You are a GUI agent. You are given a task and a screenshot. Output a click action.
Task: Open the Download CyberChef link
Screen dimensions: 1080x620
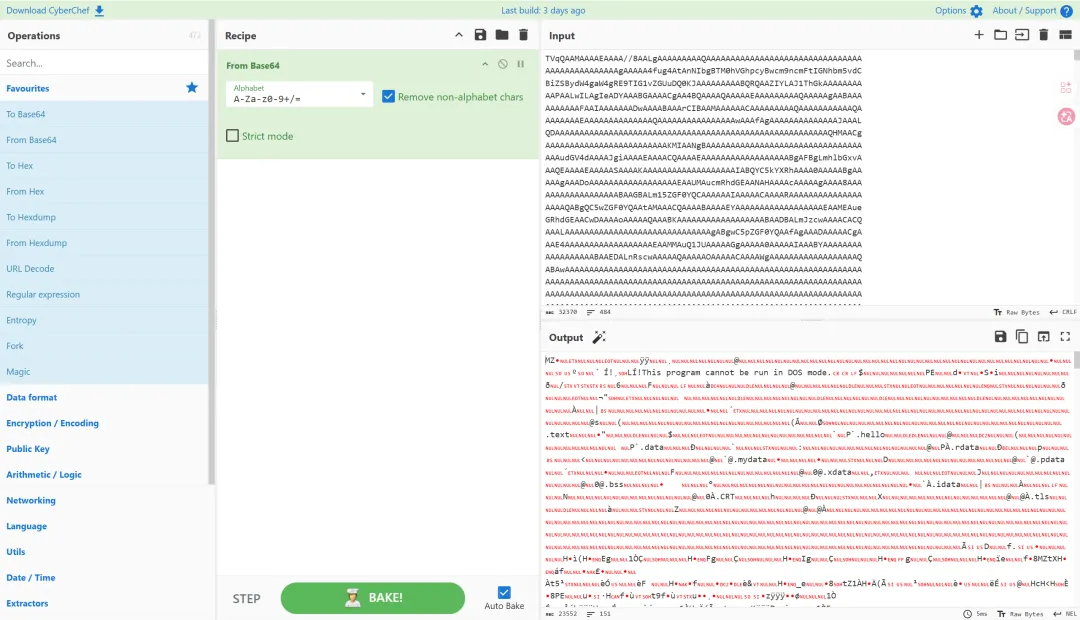55,10
